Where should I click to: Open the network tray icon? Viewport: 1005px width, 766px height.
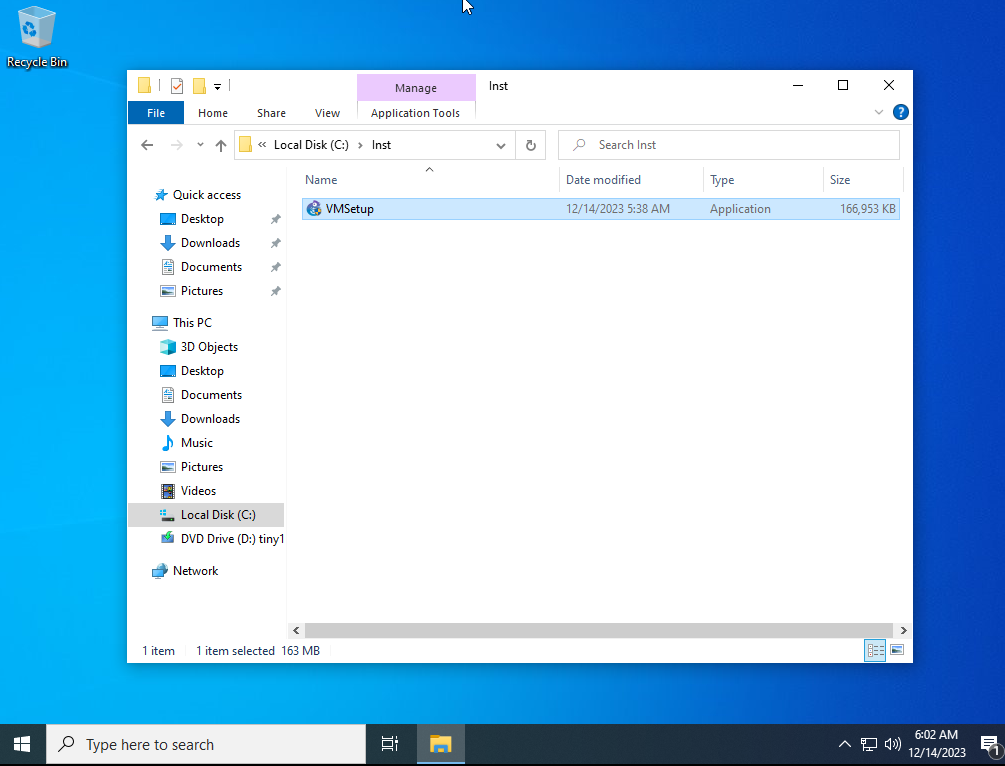click(x=868, y=744)
